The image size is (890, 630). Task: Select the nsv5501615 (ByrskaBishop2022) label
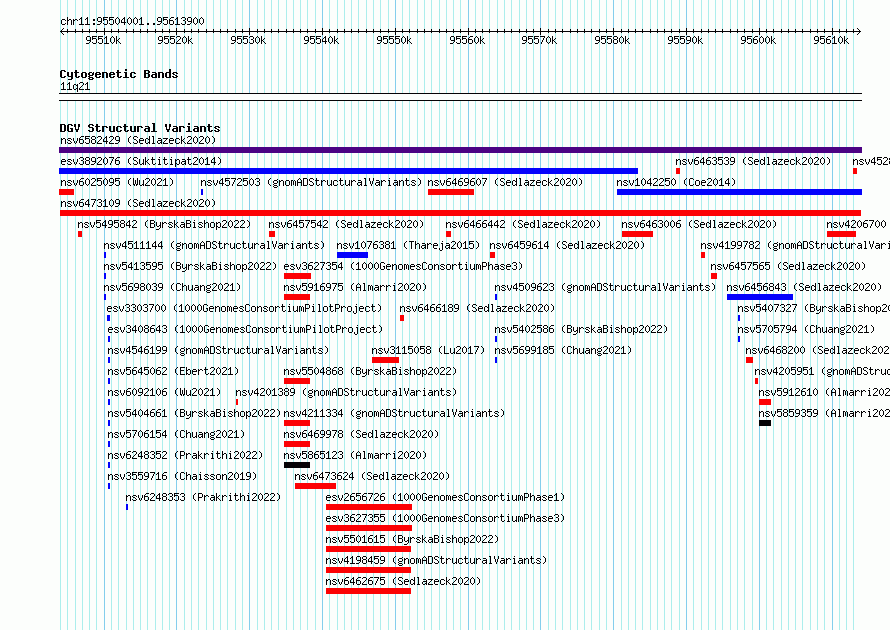tap(412, 539)
